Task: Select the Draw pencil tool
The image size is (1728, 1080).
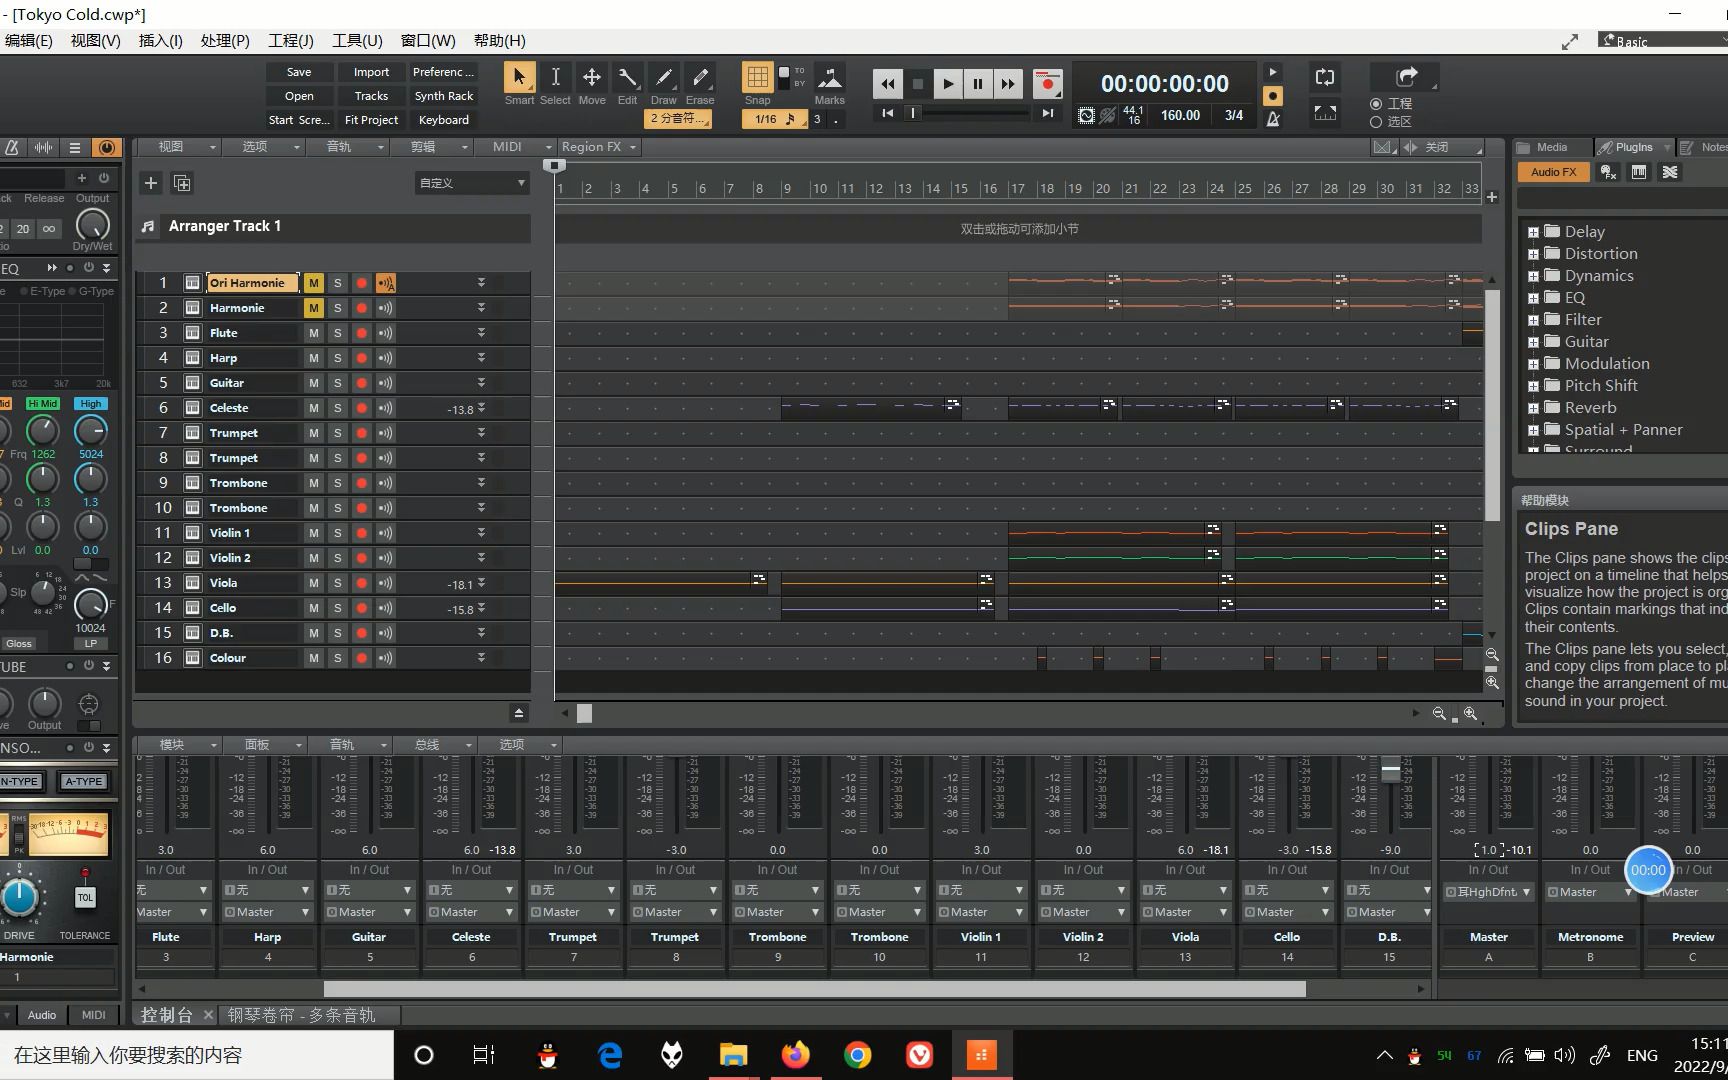Action: point(664,77)
